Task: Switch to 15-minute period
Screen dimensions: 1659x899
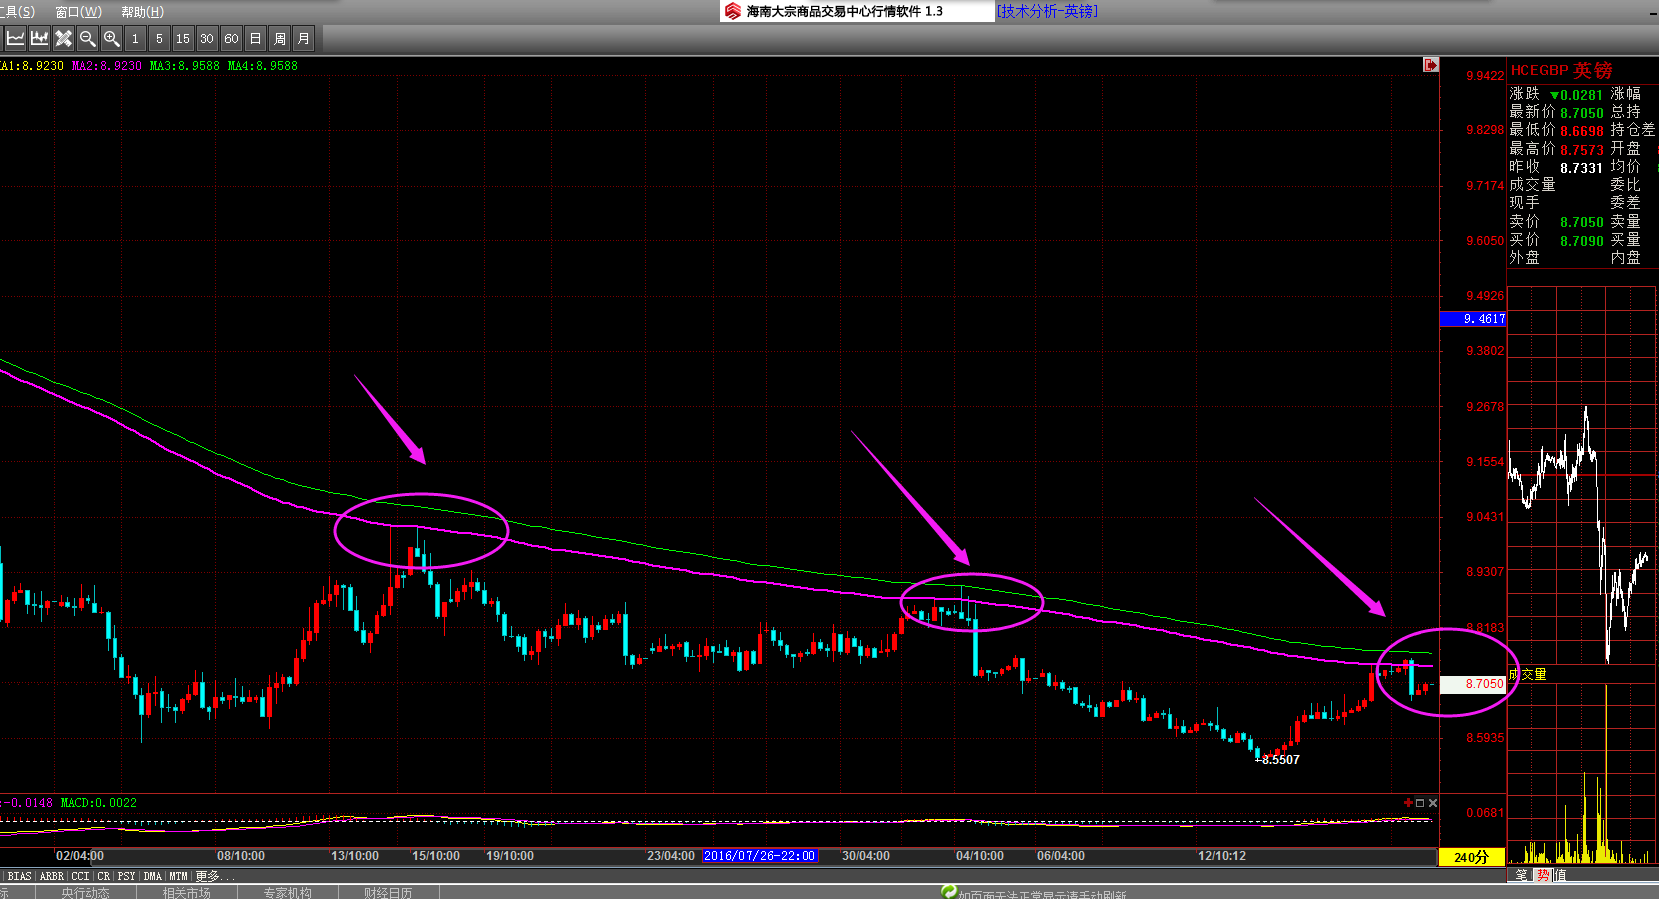Action: click(183, 39)
